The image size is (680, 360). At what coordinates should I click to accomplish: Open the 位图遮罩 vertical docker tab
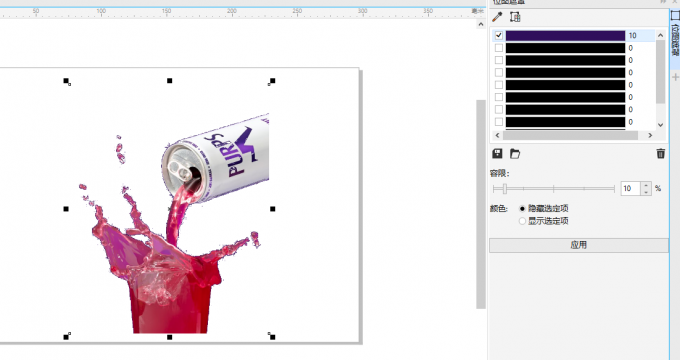click(675, 39)
